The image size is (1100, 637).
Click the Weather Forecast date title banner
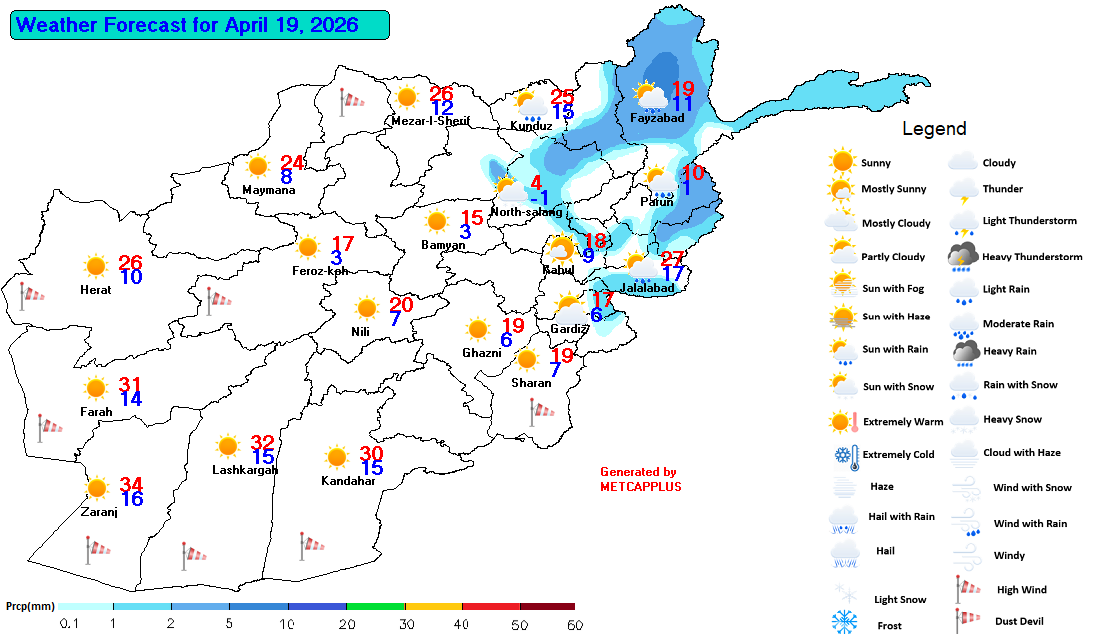pyautogui.click(x=199, y=25)
